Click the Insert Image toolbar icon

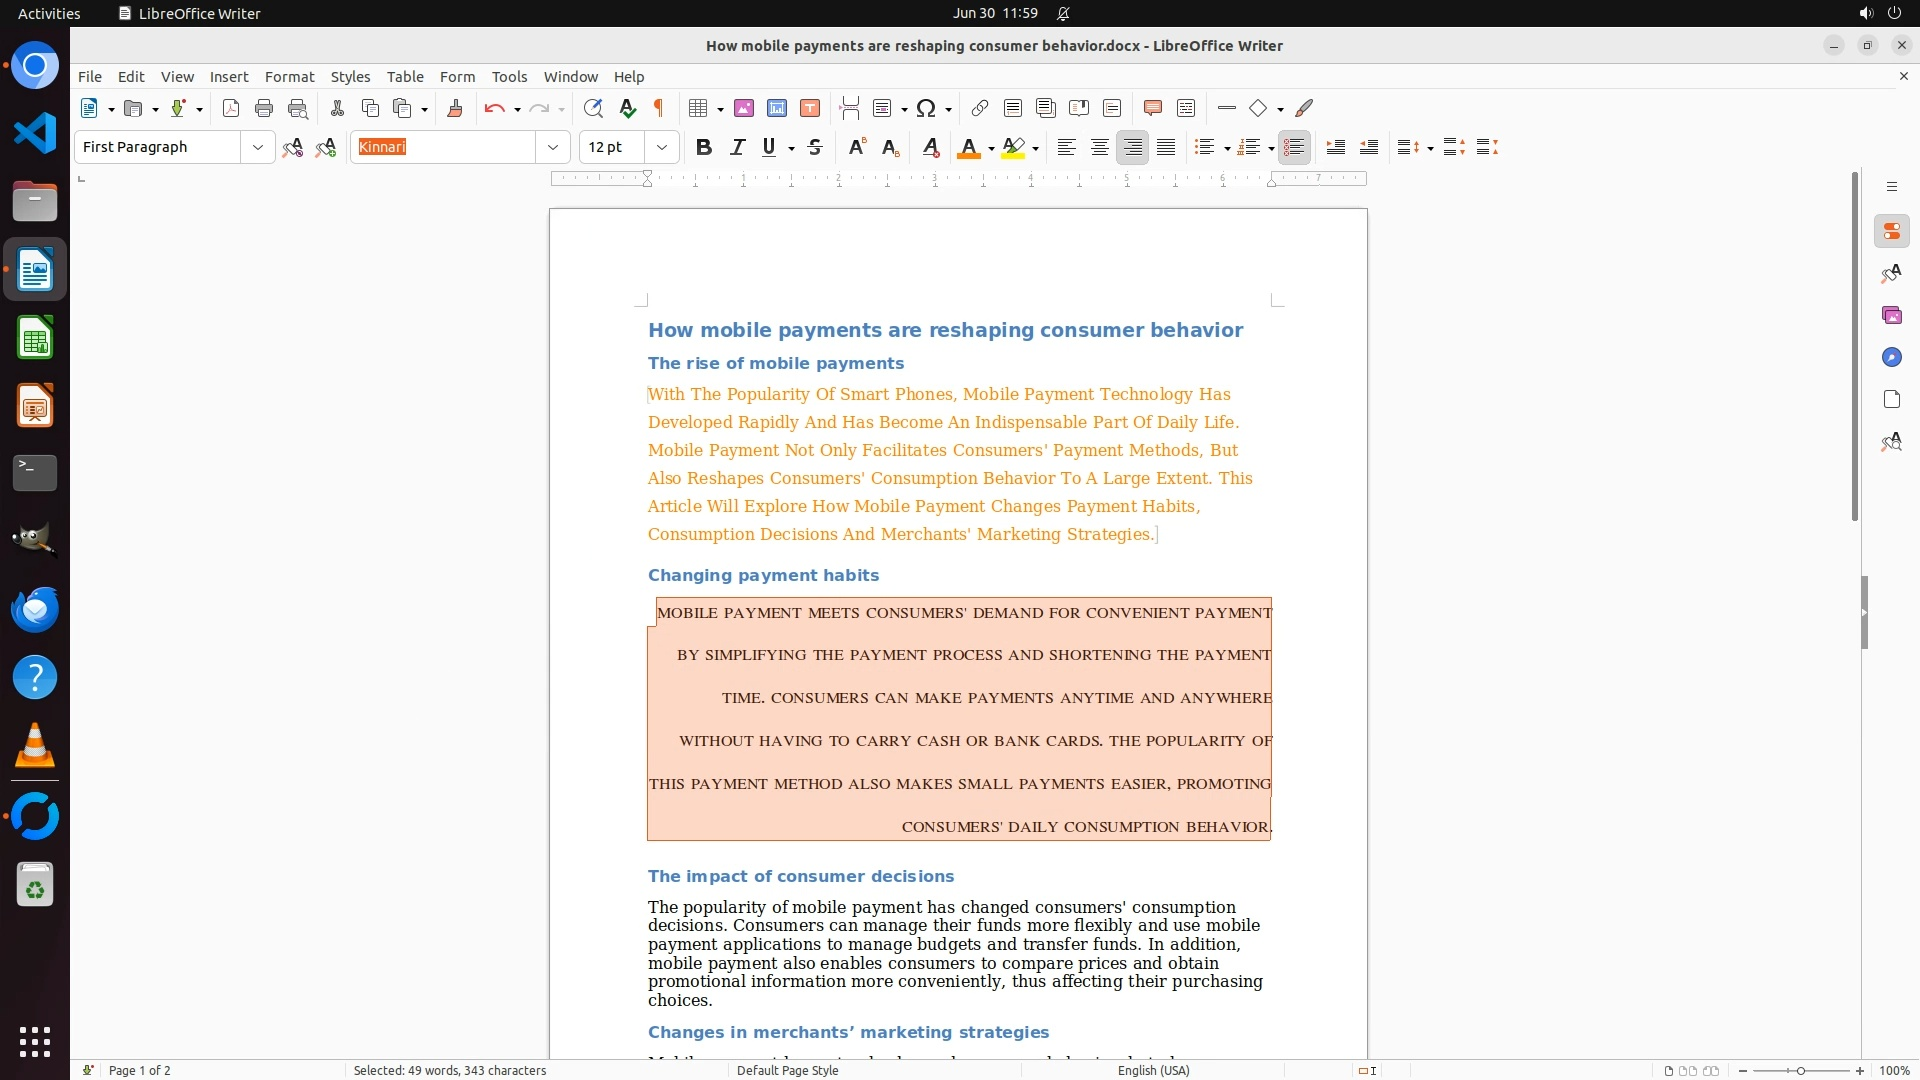[x=744, y=109]
